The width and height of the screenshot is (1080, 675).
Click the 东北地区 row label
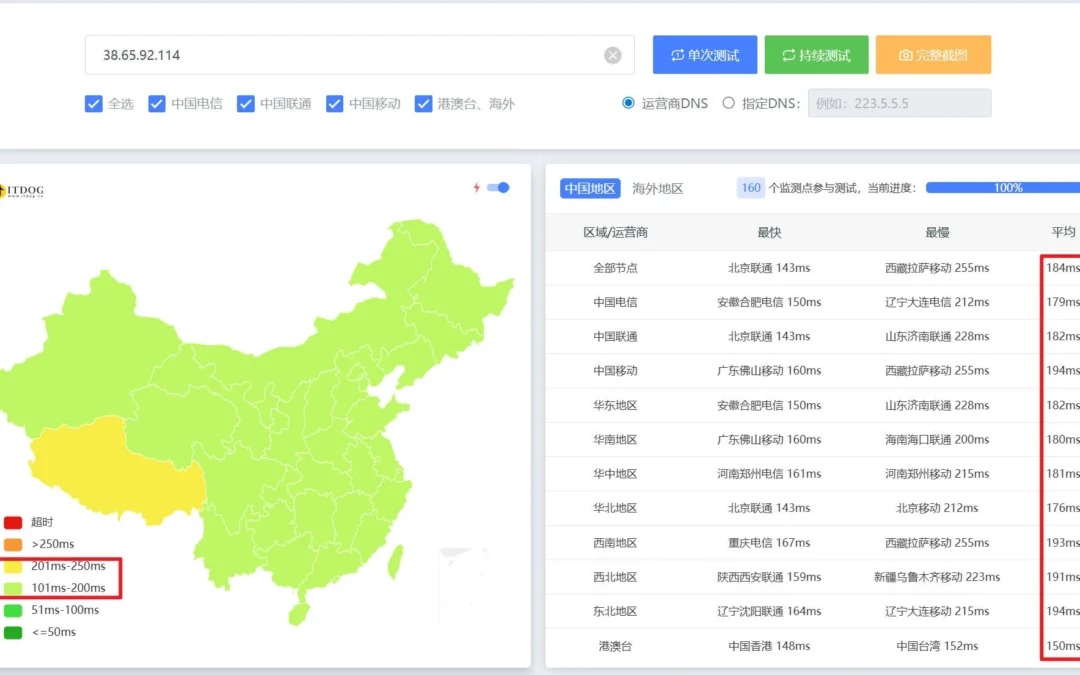[616, 612]
